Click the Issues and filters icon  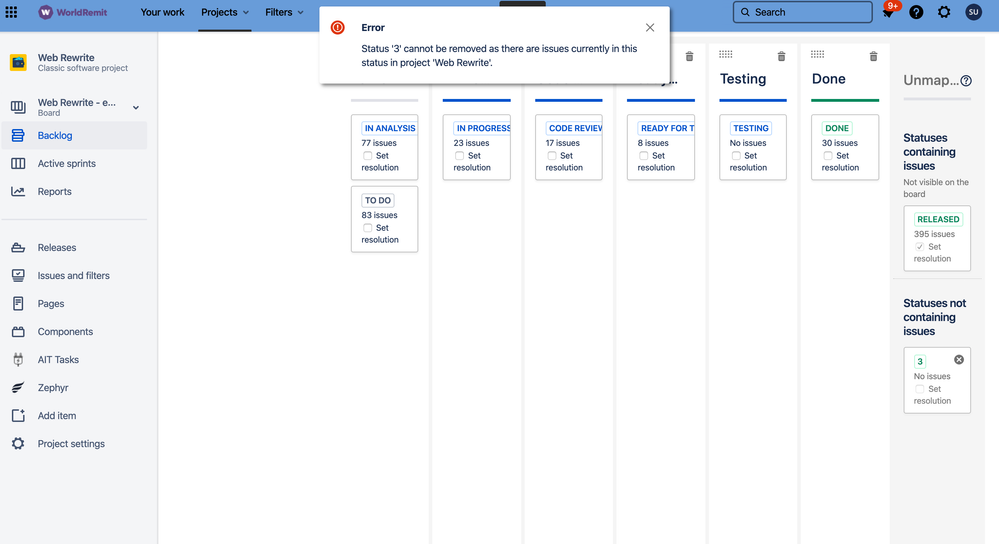(18, 276)
